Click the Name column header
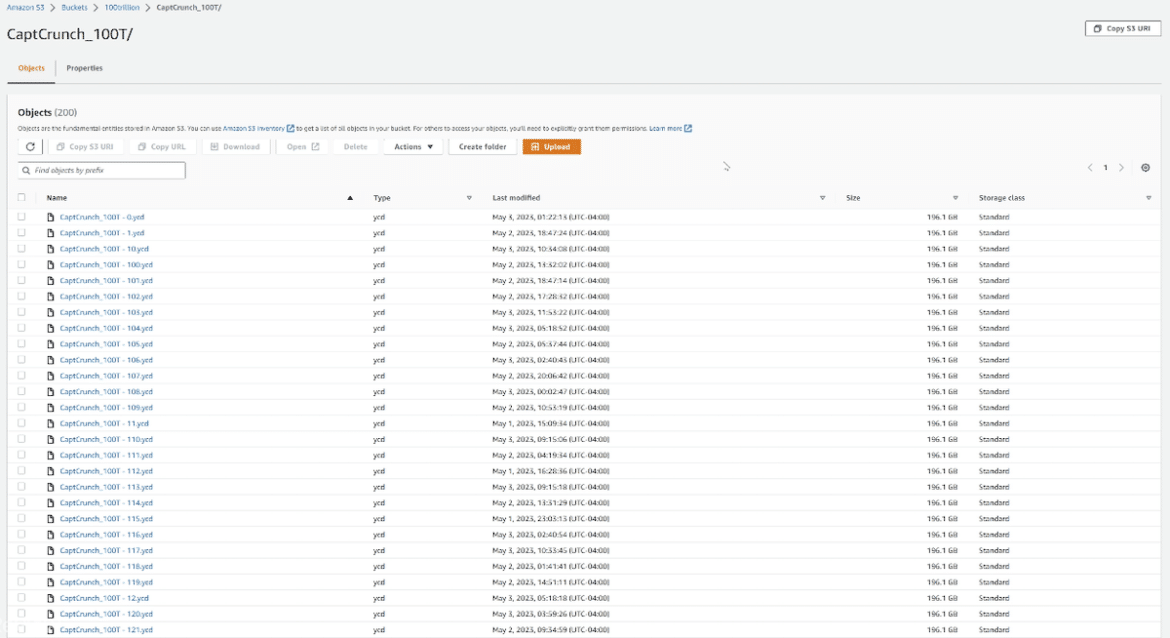This screenshot has height=638, width=1170. point(57,198)
